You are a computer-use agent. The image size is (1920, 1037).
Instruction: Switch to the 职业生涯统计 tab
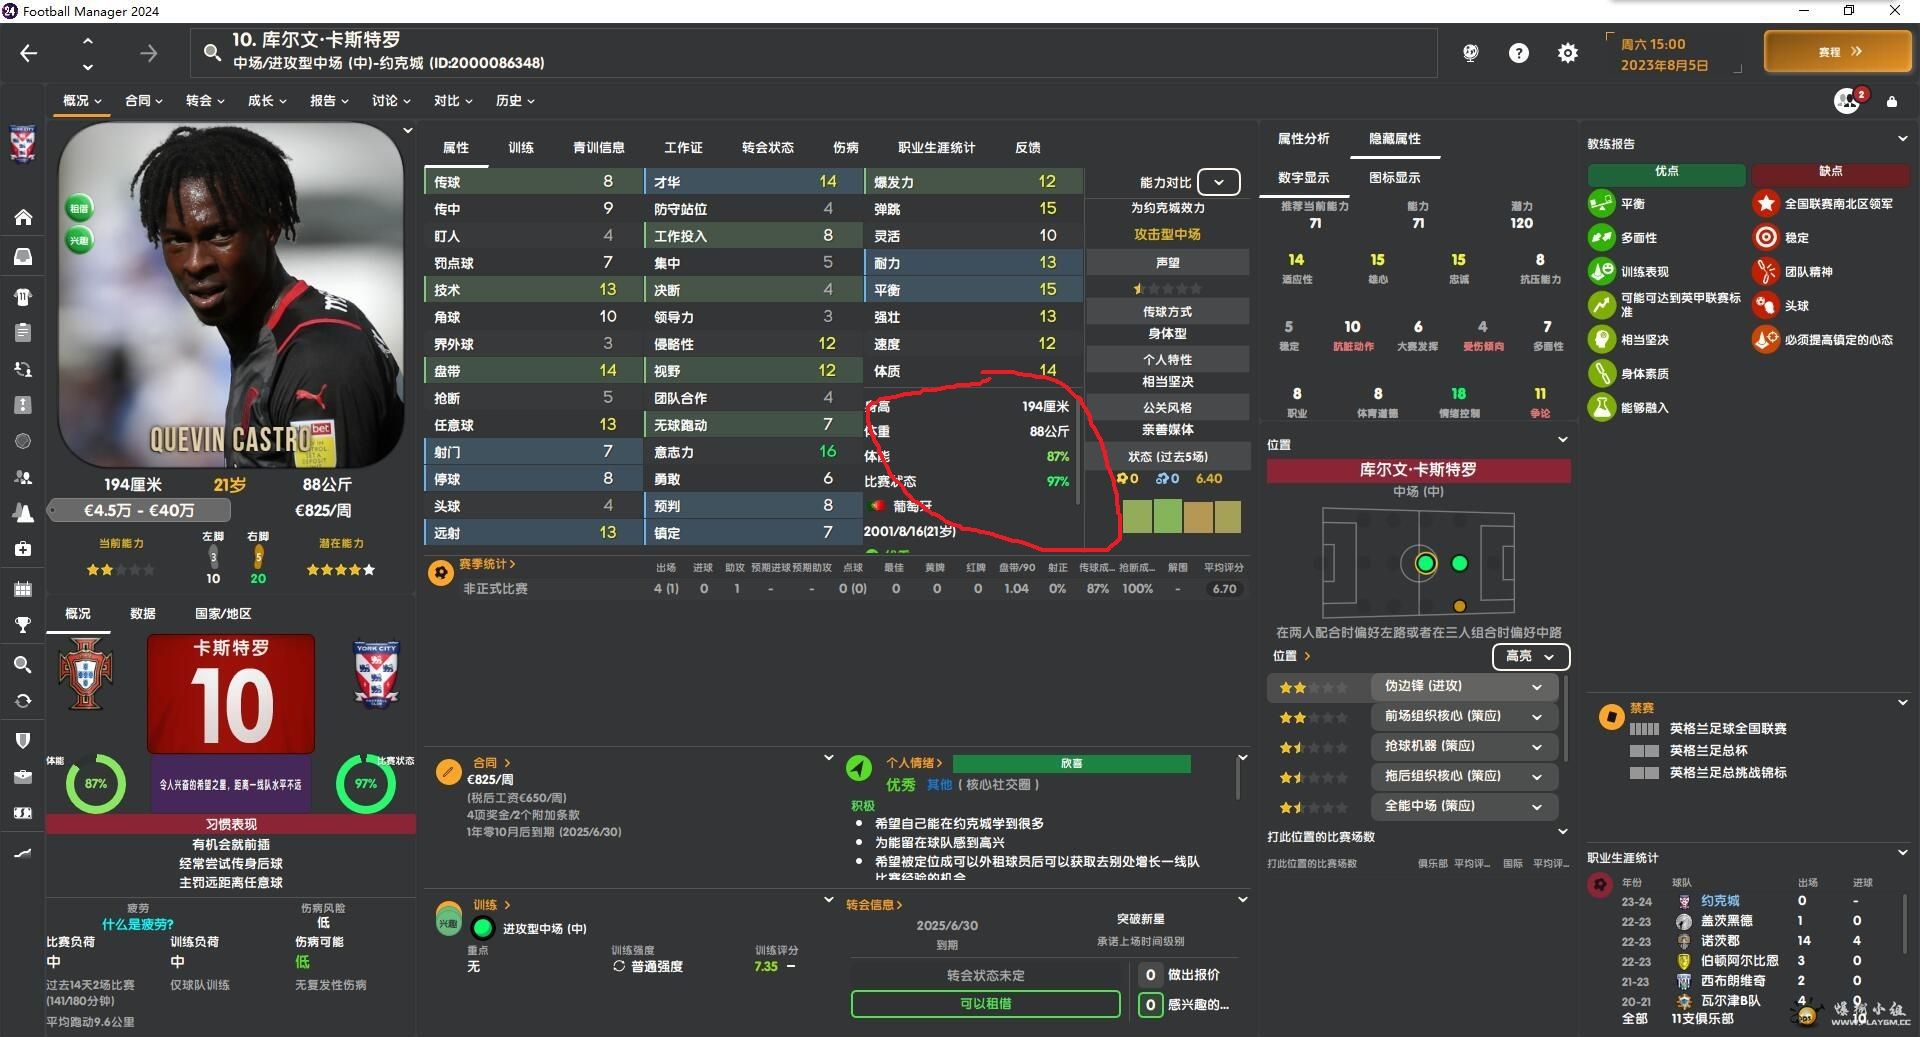(x=936, y=148)
